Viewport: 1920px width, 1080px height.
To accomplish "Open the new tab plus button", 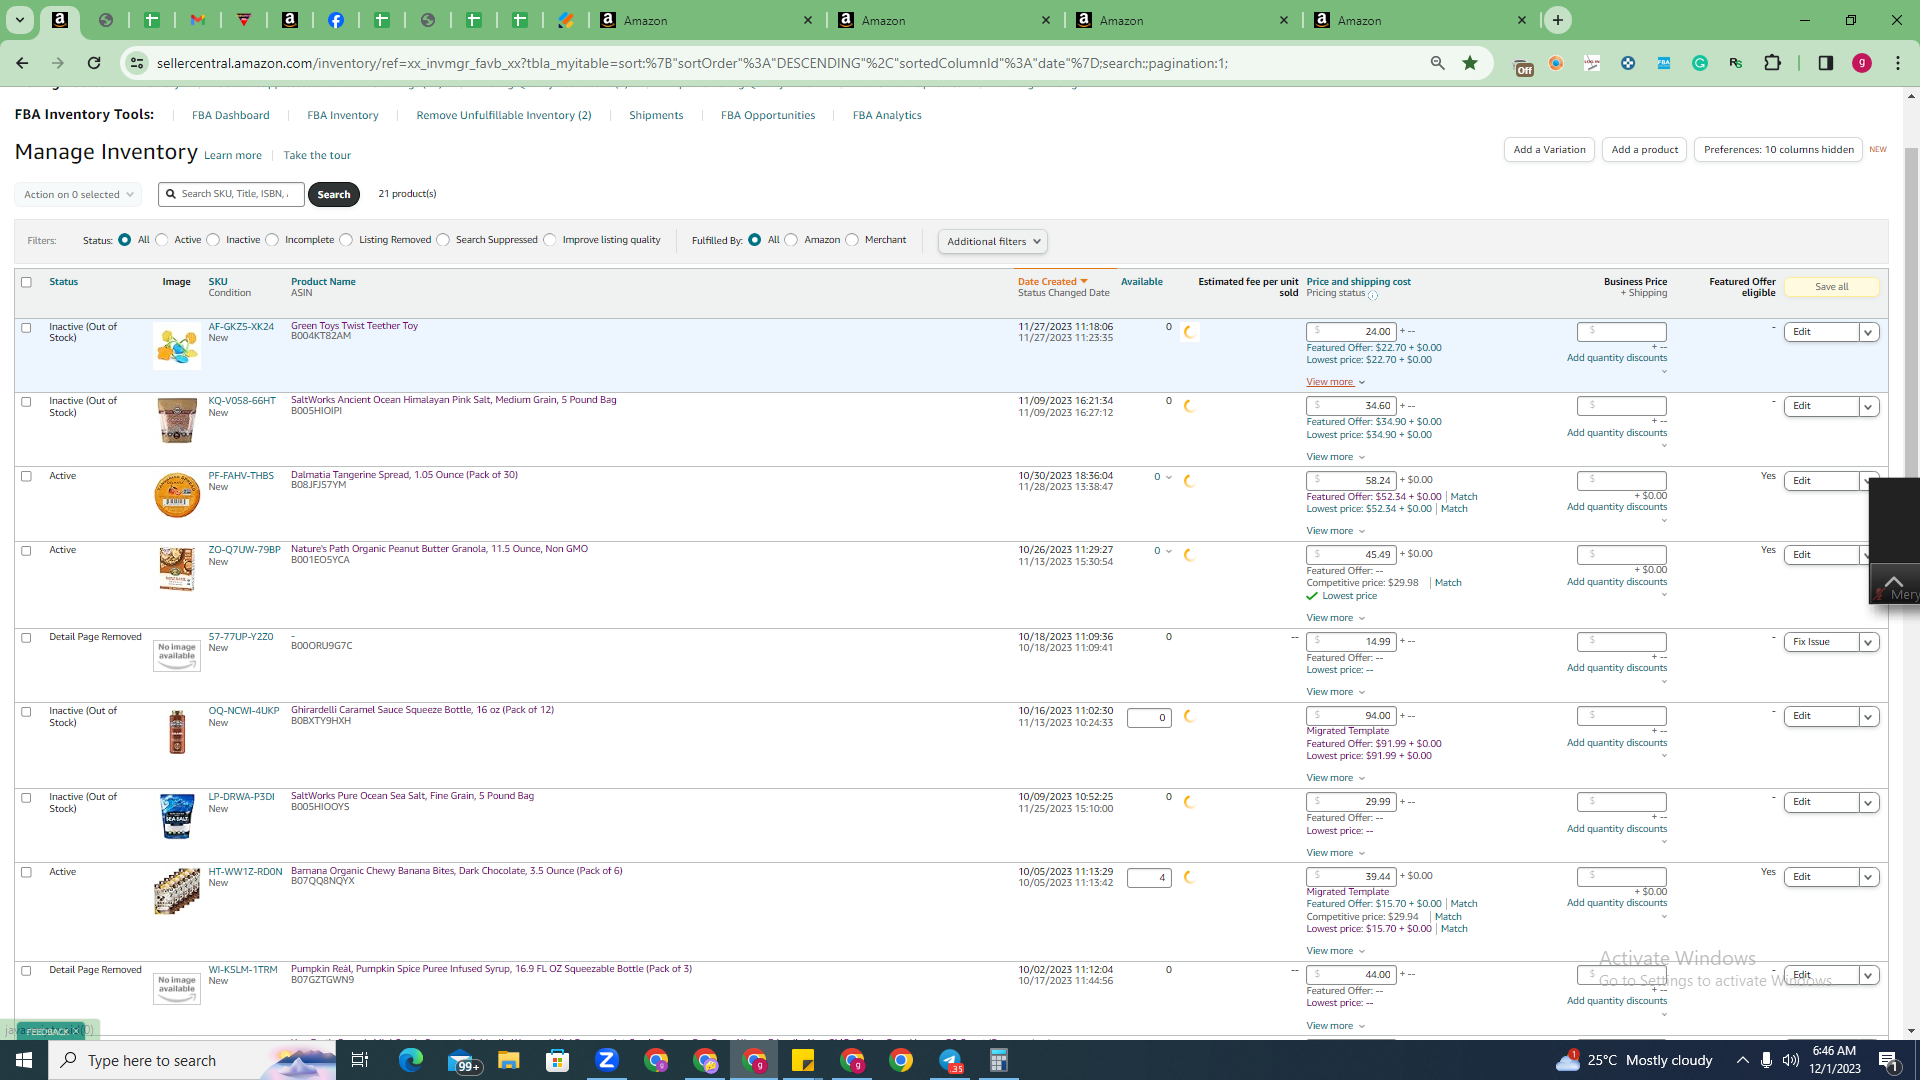I will tap(1558, 20).
